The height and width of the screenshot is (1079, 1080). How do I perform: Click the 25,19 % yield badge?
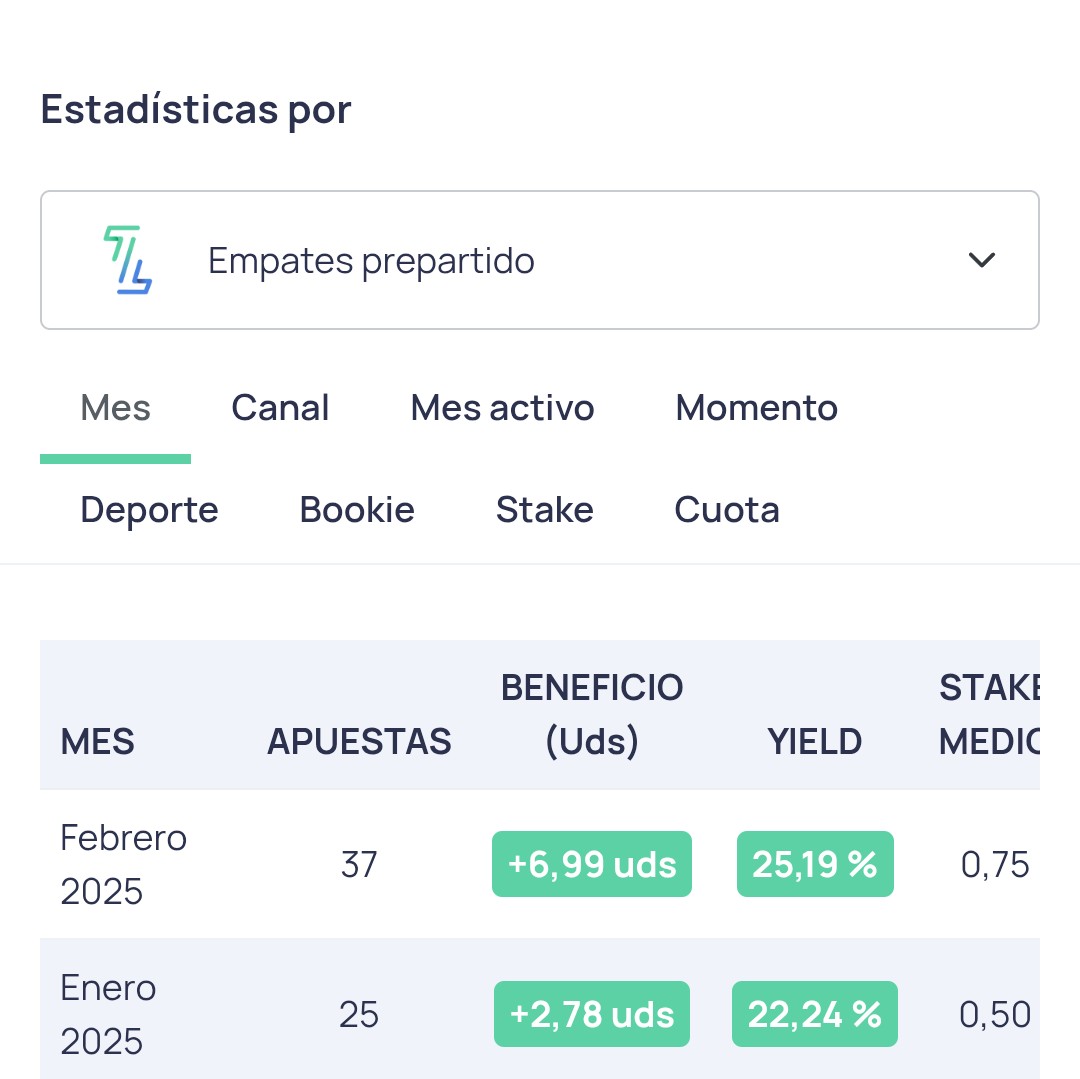815,864
